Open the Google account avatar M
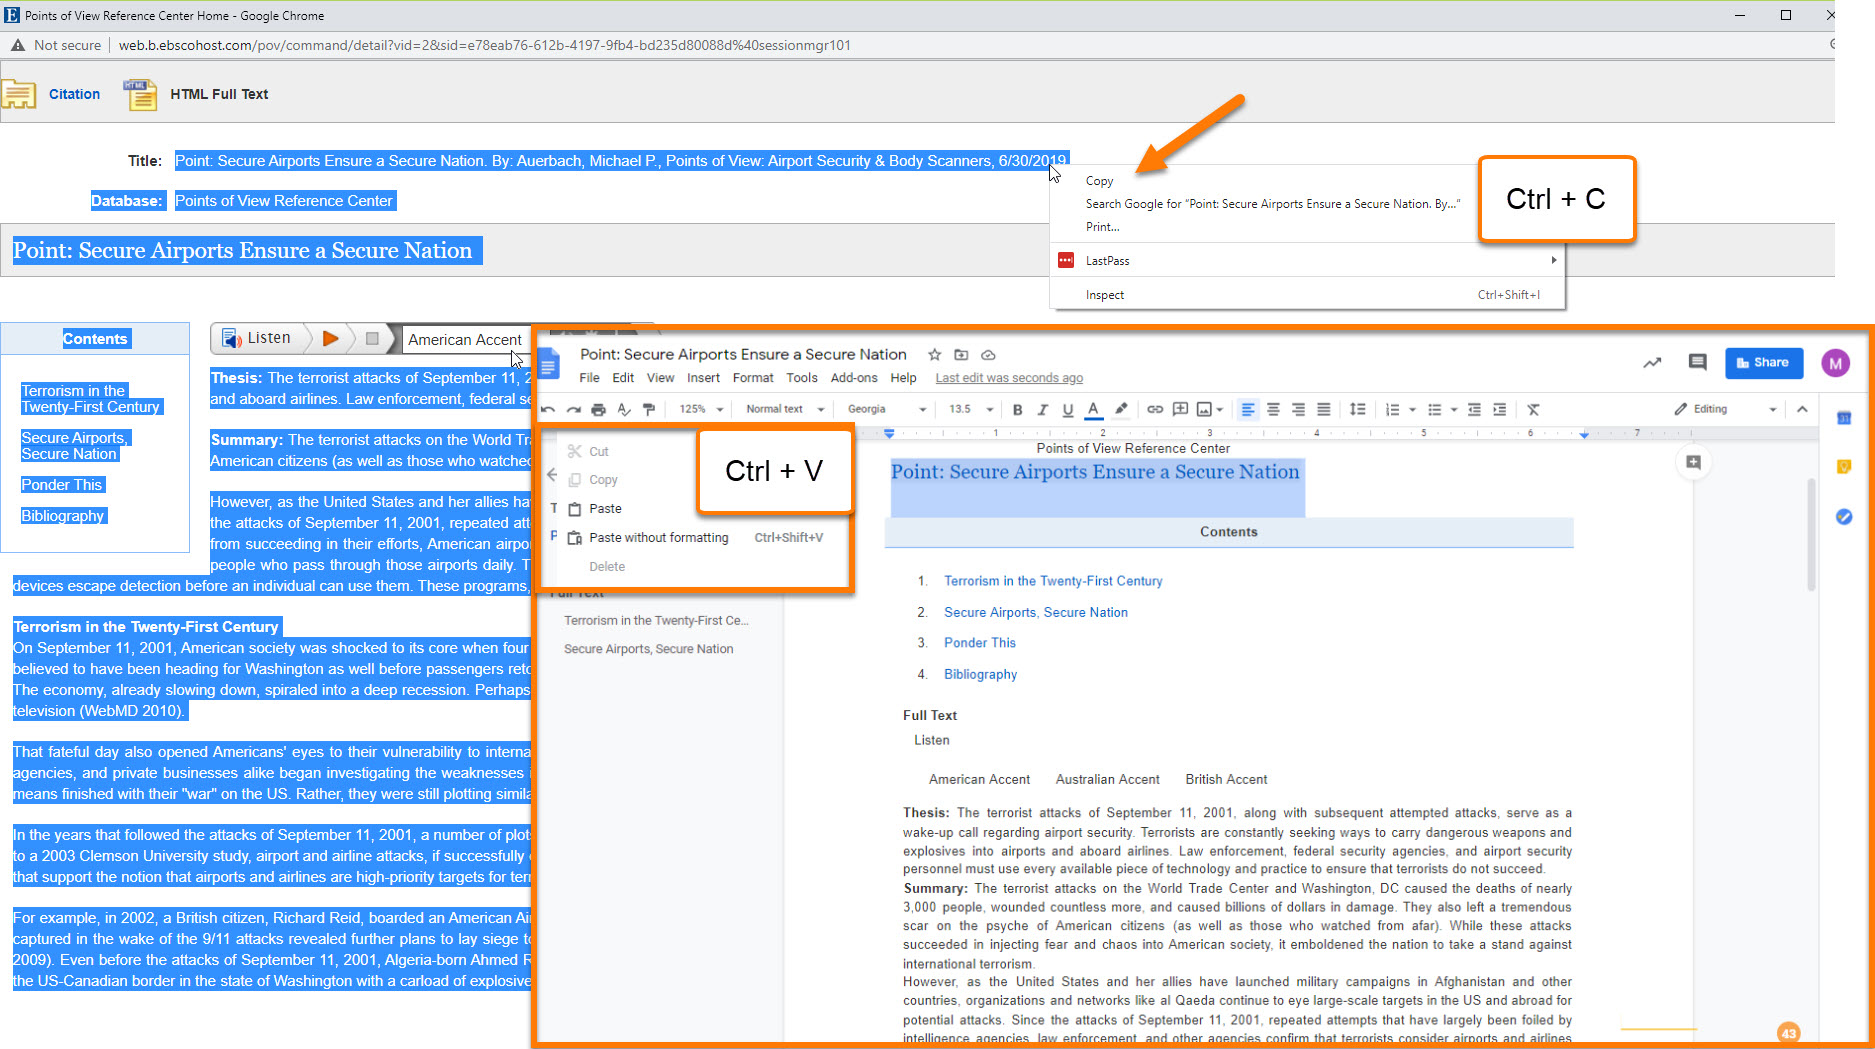The image size is (1875, 1049). pos(1835,363)
